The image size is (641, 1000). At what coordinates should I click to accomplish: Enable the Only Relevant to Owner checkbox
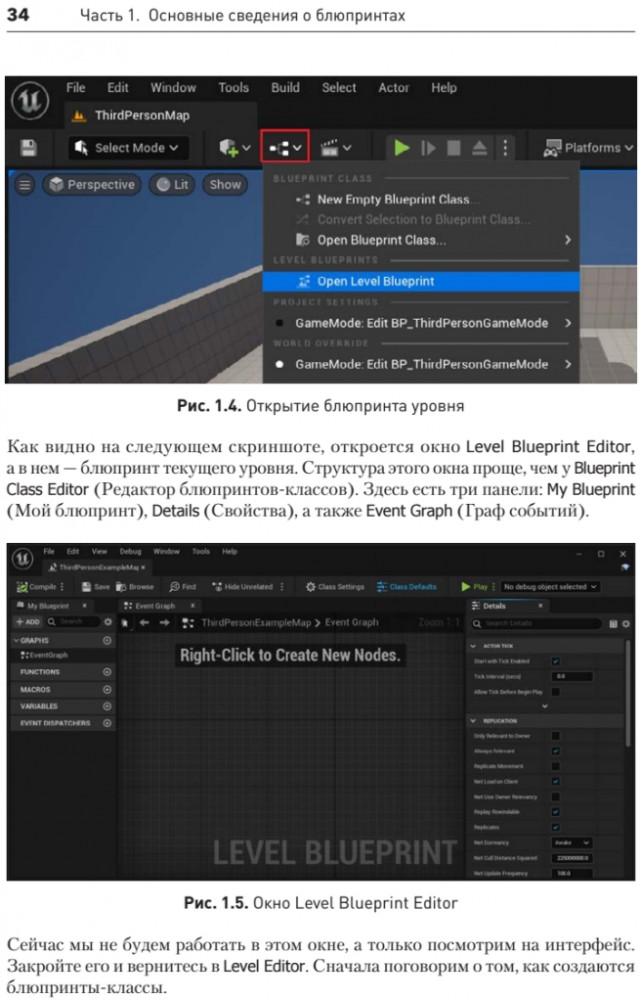click(556, 736)
